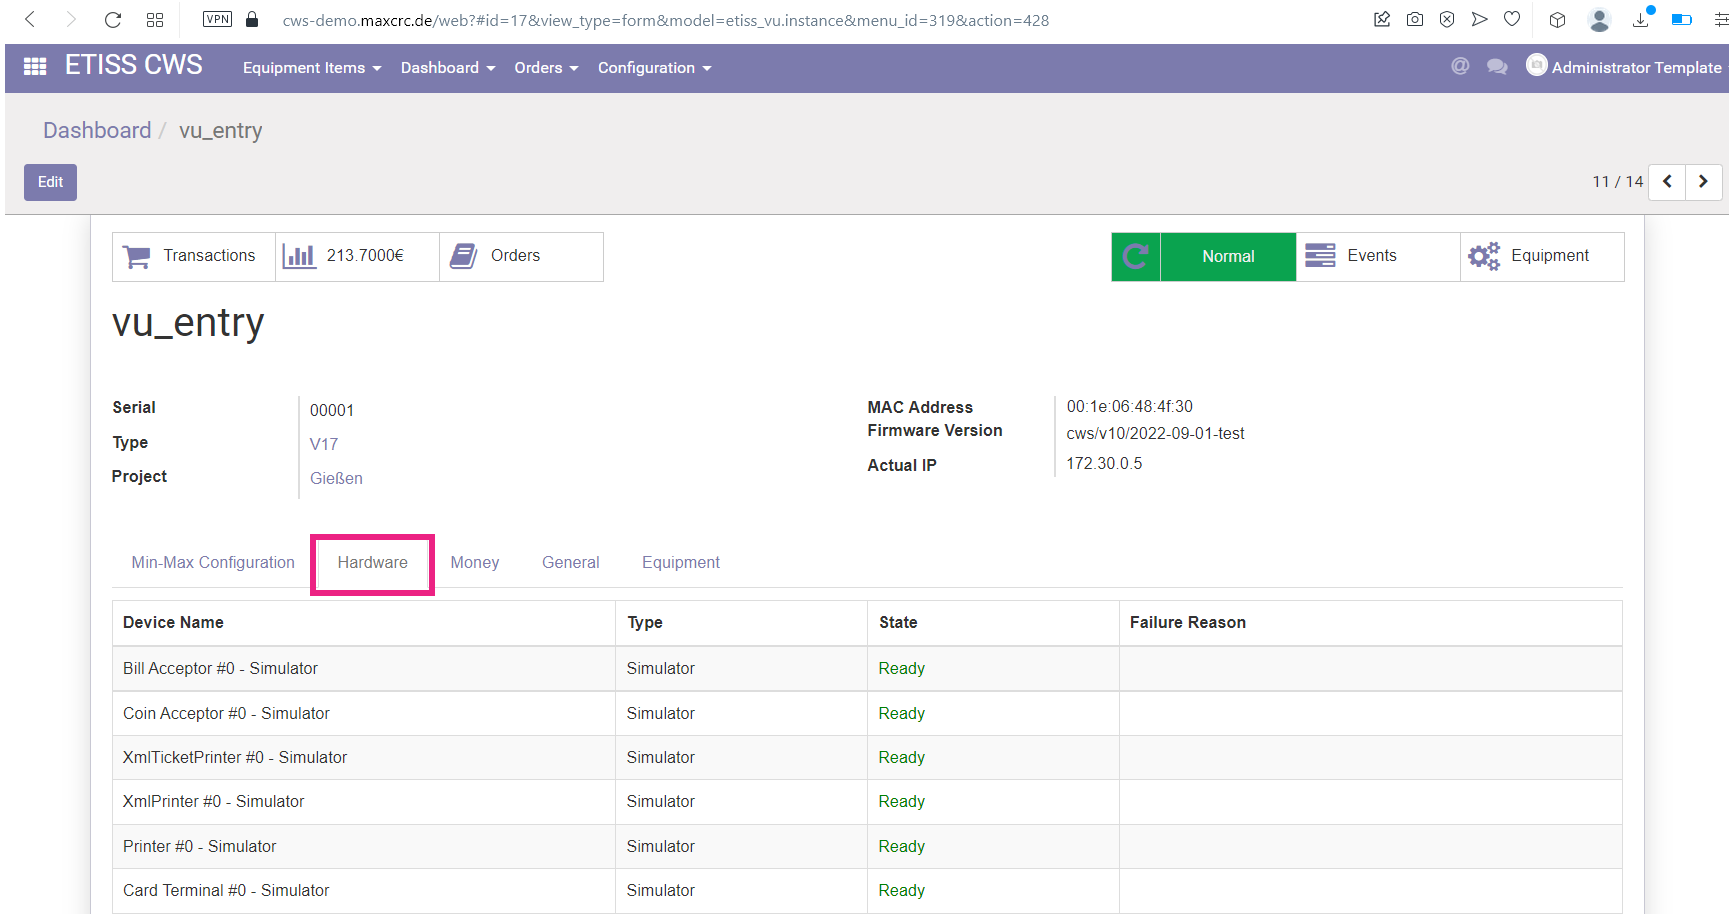Open the V17 type link
The image size is (1729, 914).
coord(324,444)
